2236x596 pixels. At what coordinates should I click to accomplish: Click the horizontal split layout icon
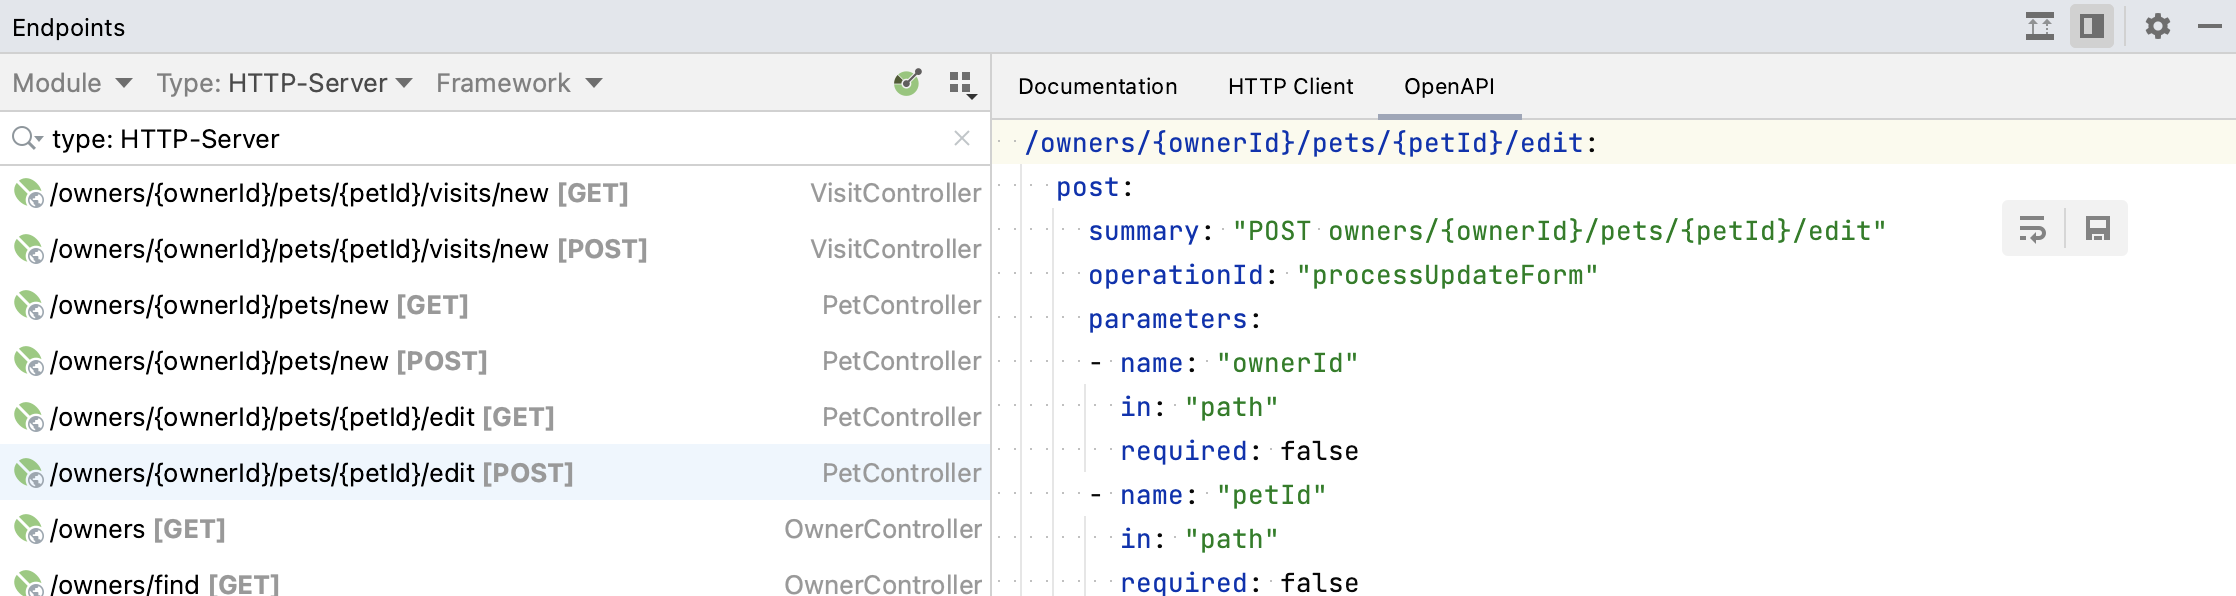pos(2040,26)
